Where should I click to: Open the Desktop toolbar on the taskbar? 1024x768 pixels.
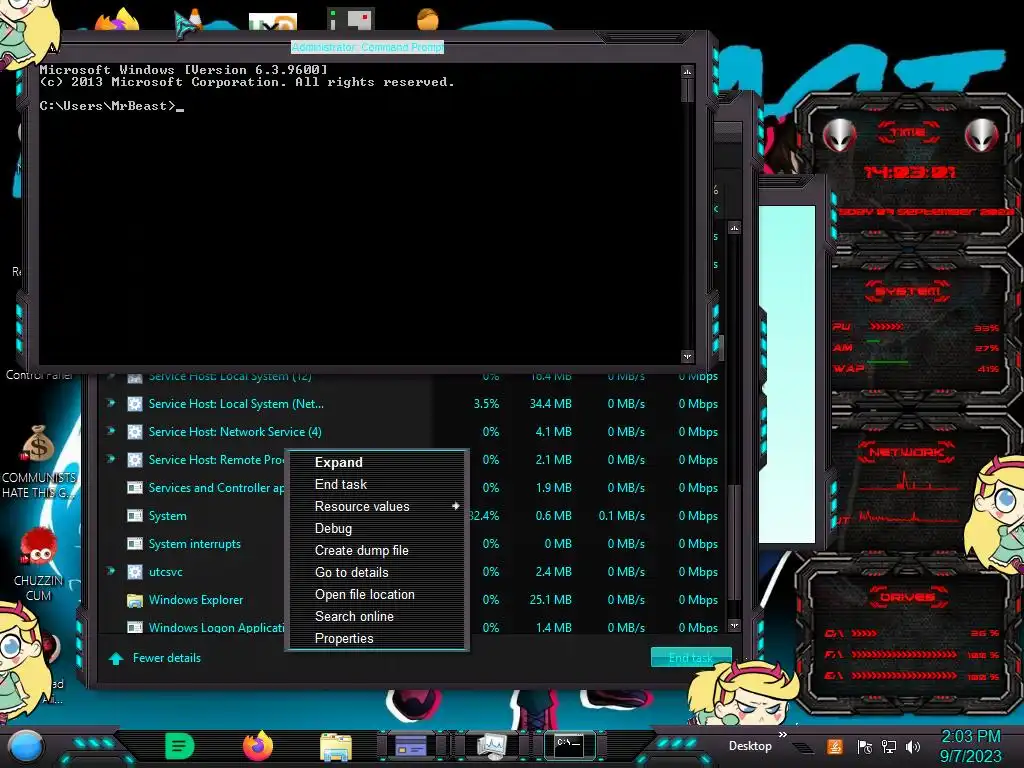(x=750, y=746)
